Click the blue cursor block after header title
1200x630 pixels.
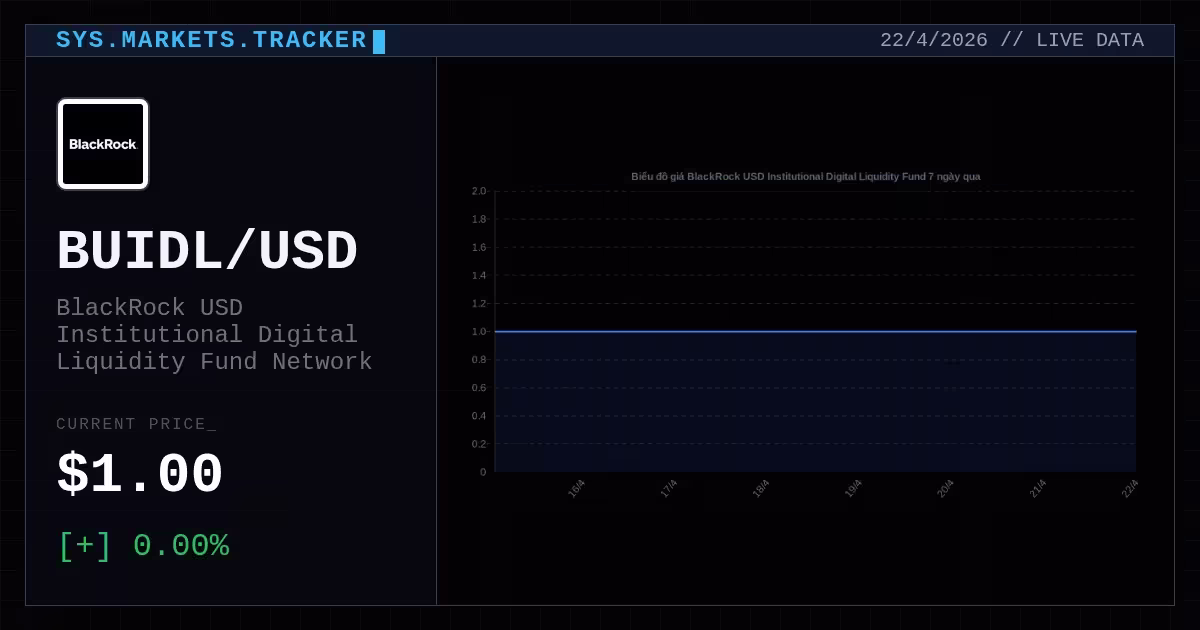pyautogui.click(x=379, y=41)
